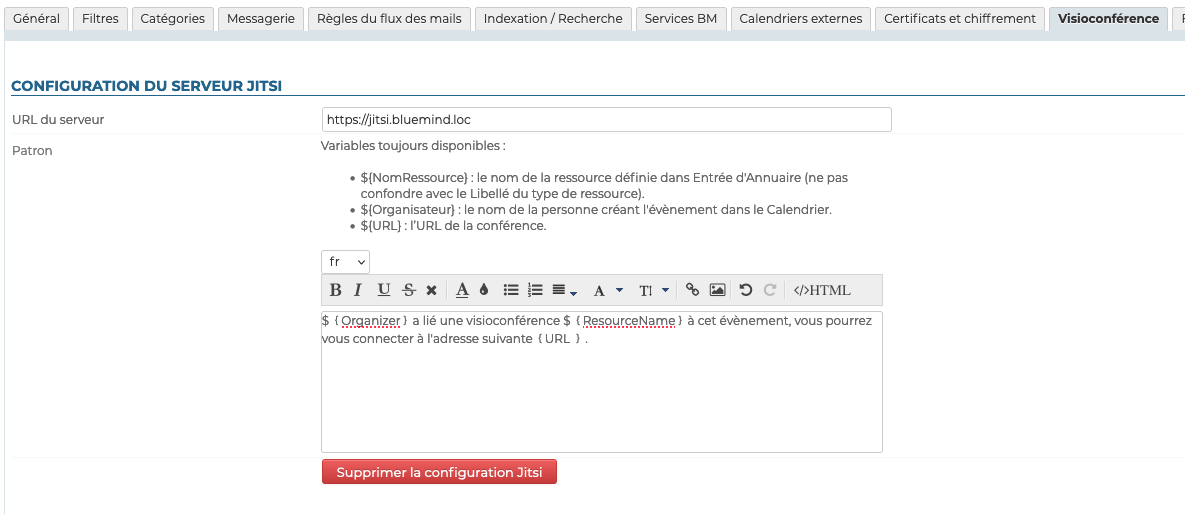Undo the last edit
The height and width of the screenshot is (514, 1185).
pyautogui.click(x=745, y=290)
